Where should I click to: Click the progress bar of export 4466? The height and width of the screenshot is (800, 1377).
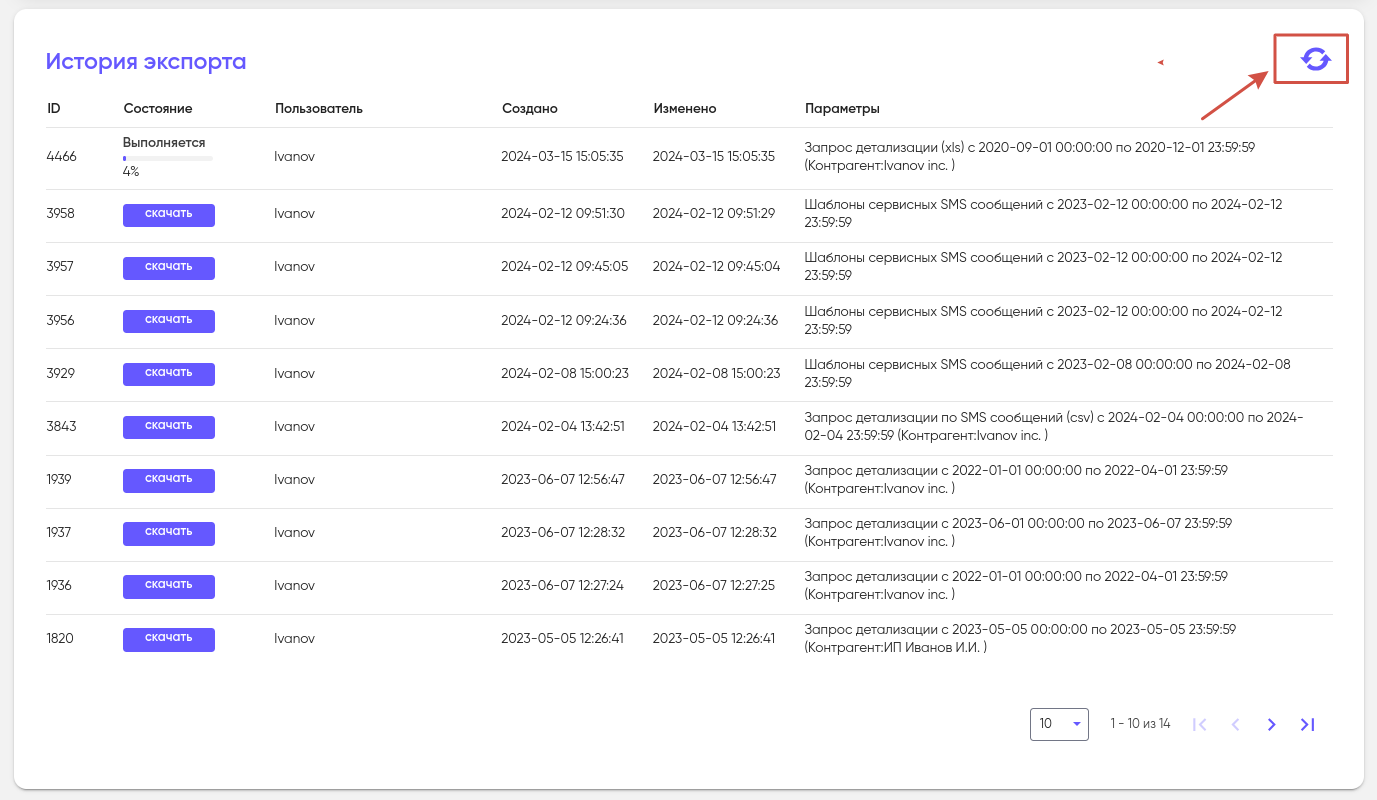click(x=167, y=158)
